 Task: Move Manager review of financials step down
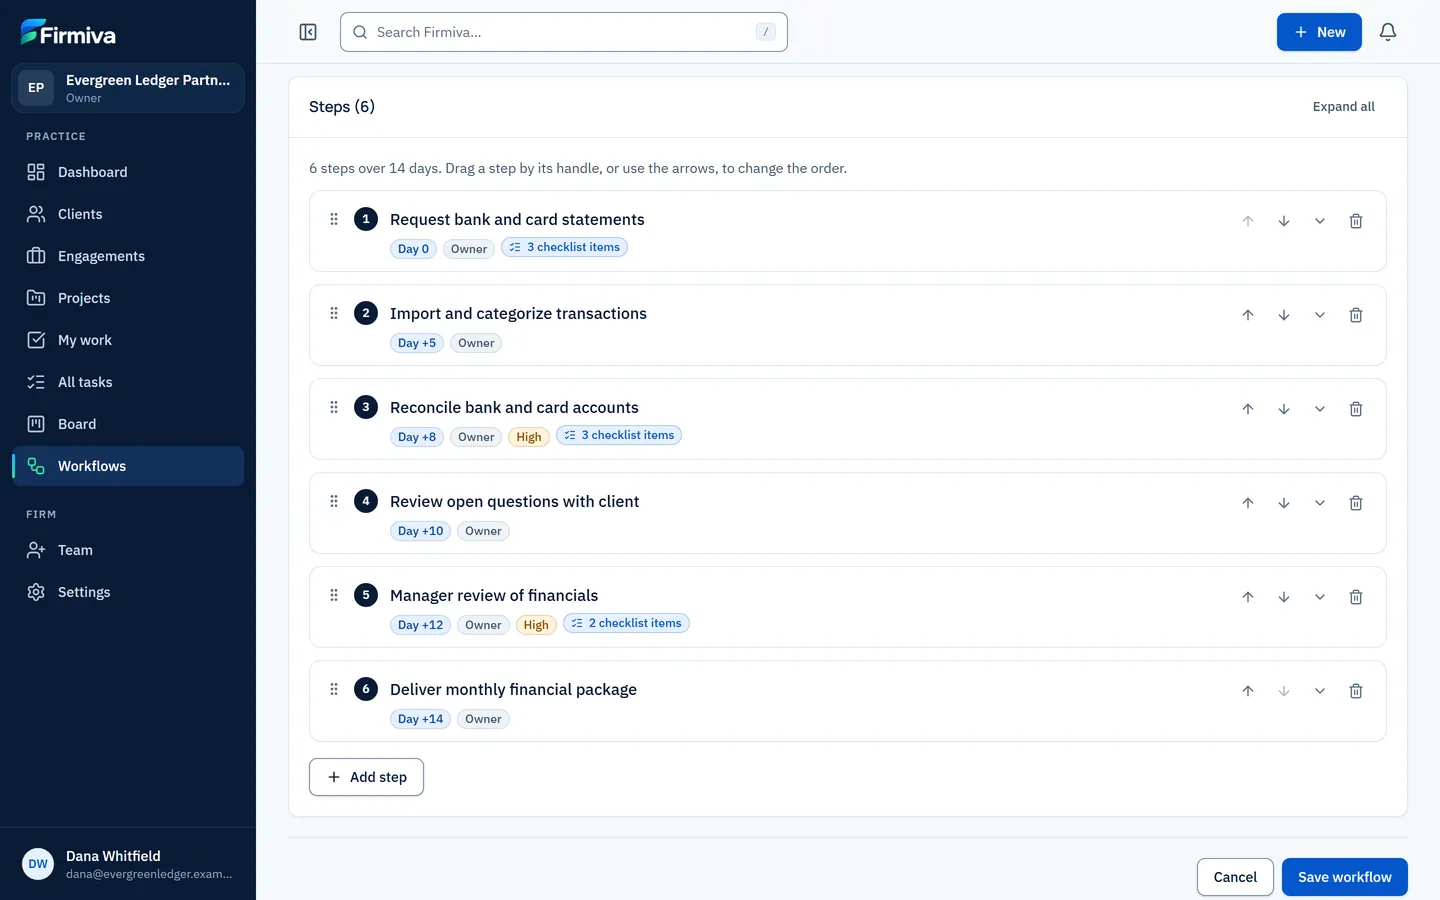tap(1284, 597)
